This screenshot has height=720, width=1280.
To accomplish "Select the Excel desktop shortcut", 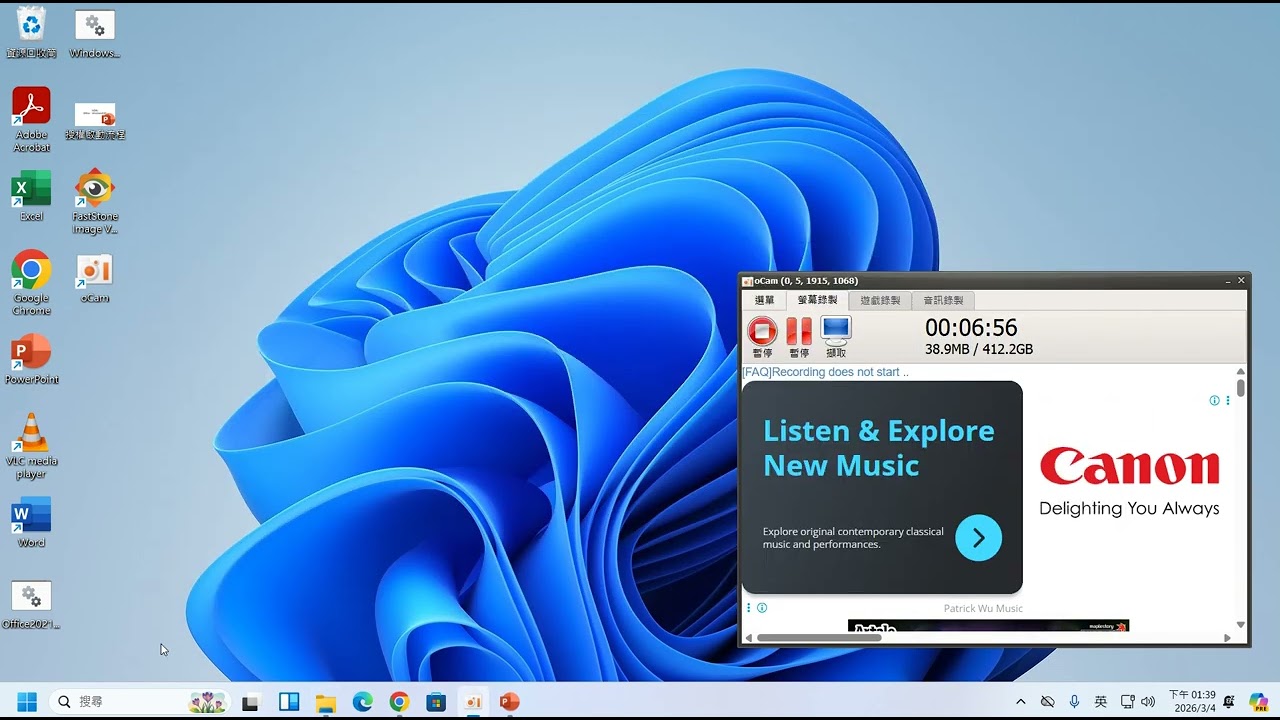I will click(x=31, y=196).
